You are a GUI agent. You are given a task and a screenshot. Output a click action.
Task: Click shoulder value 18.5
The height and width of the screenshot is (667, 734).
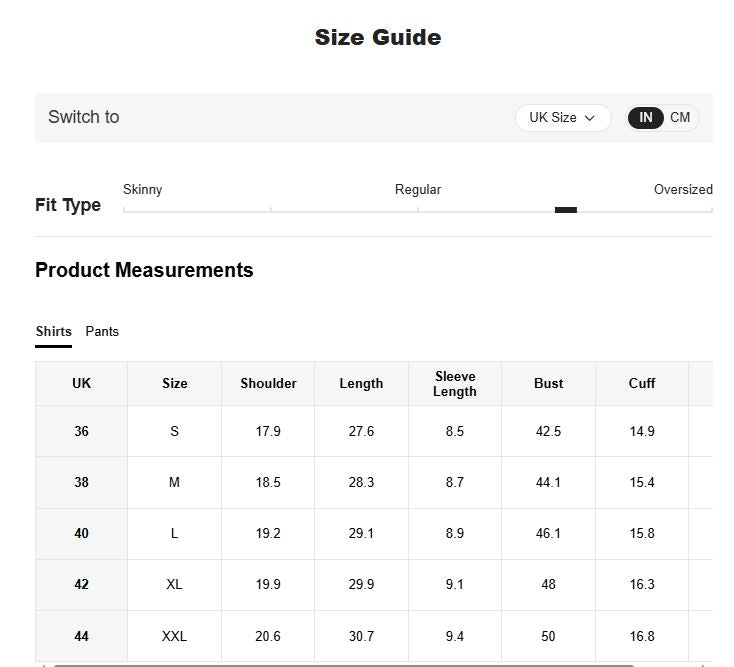[x=268, y=482]
